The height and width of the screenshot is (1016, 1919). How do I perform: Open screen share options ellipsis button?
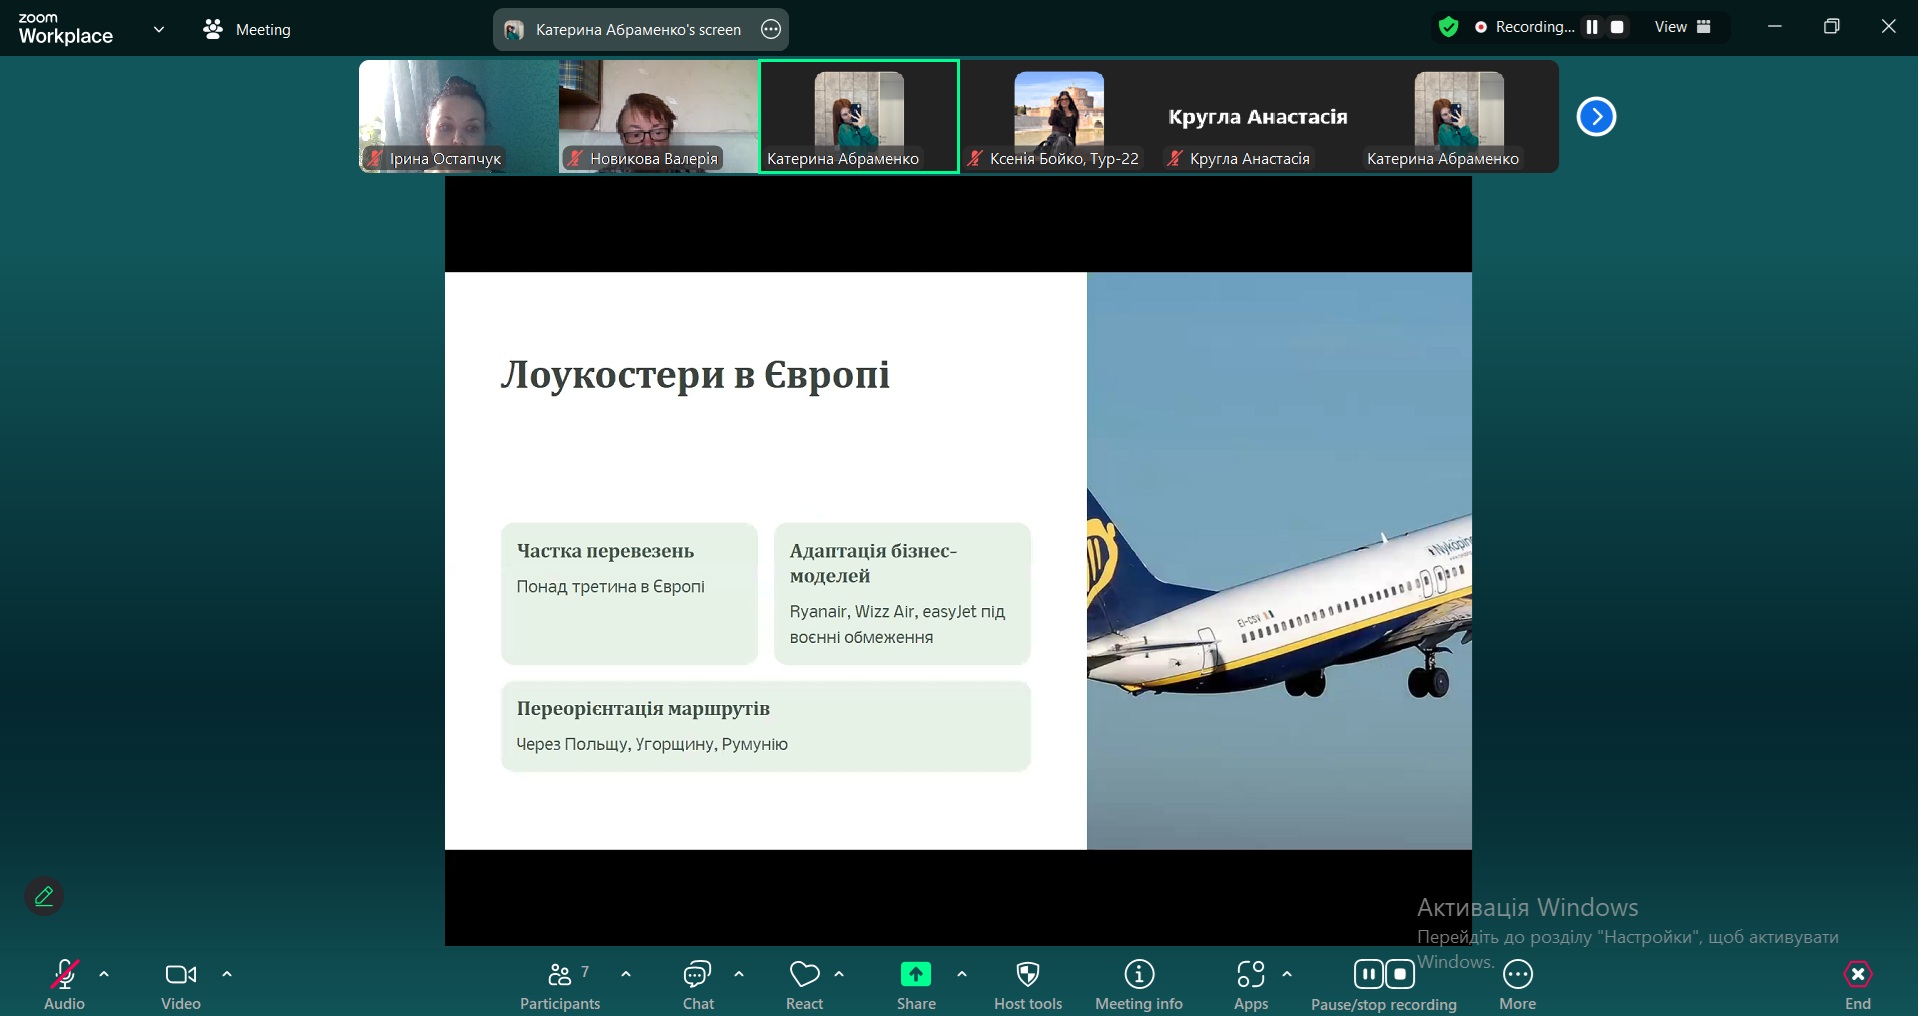771,30
